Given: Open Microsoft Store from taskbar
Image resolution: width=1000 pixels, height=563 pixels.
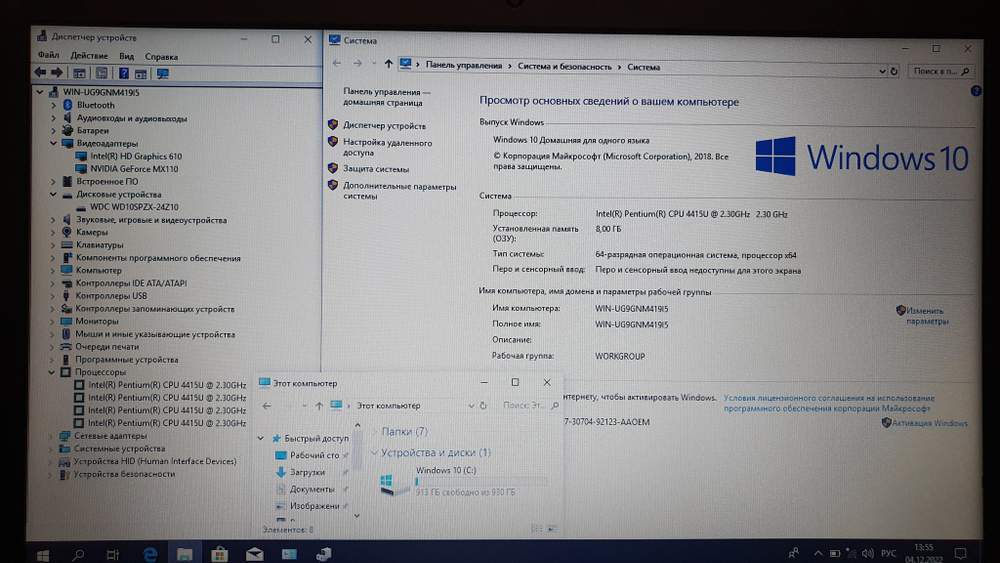Looking at the screenshot, I should coord(219,554).
